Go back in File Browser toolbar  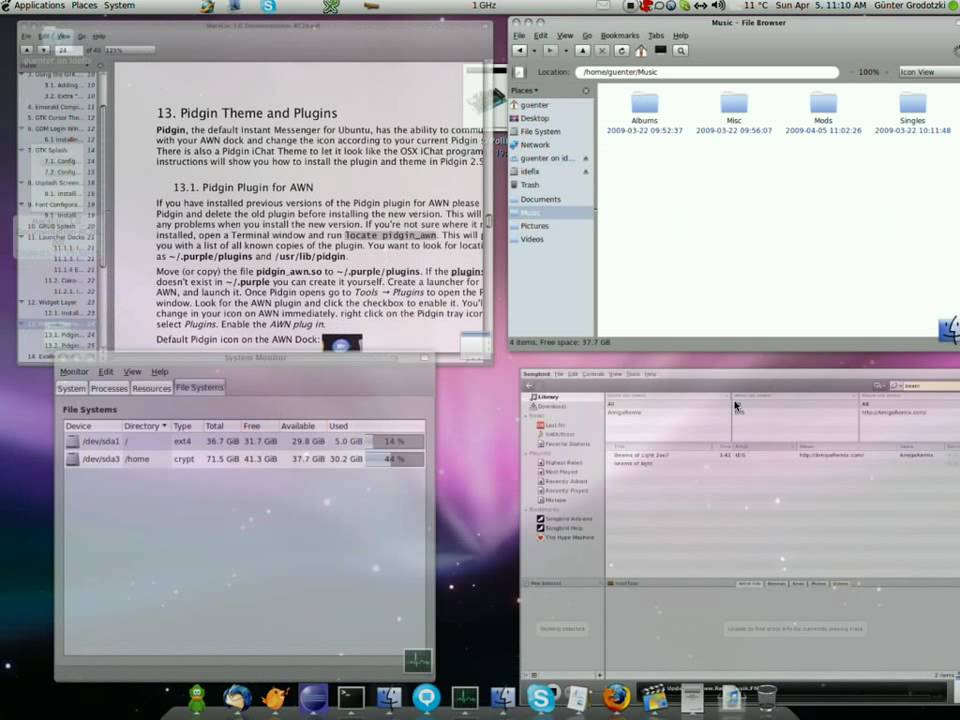click(520, 51)
